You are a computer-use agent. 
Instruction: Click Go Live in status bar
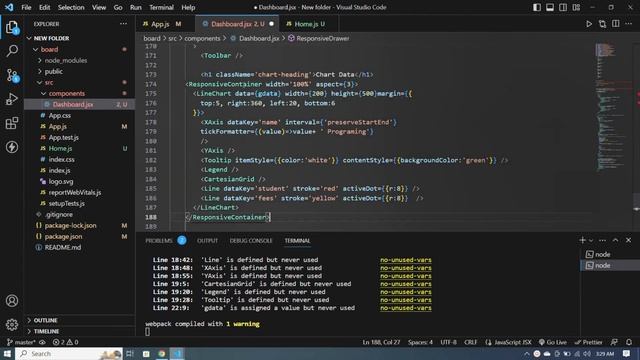tap(553, 342)
